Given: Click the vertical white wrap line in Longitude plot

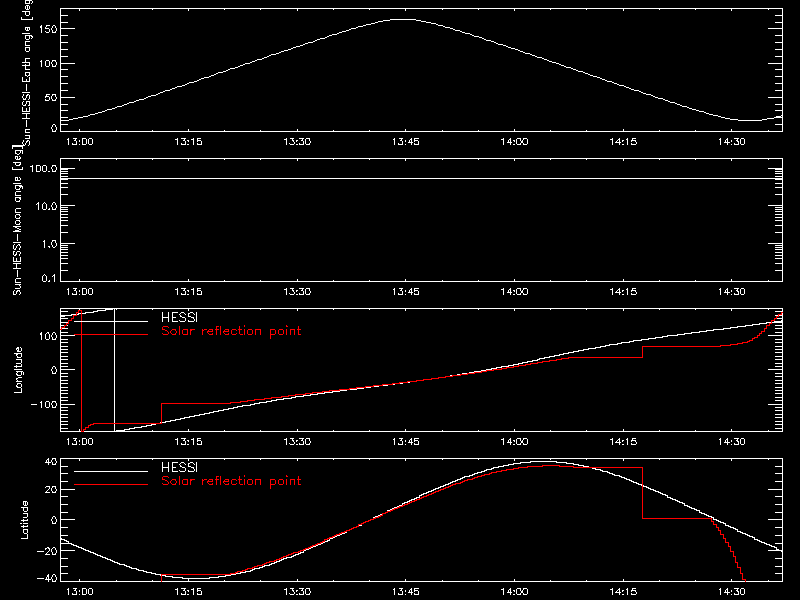Looking at the screenshot, I should 114,370.
